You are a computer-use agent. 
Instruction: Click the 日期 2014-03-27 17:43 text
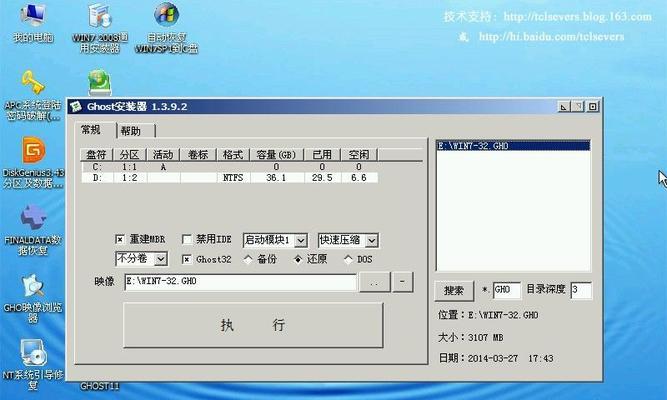(x=496, y=358)
